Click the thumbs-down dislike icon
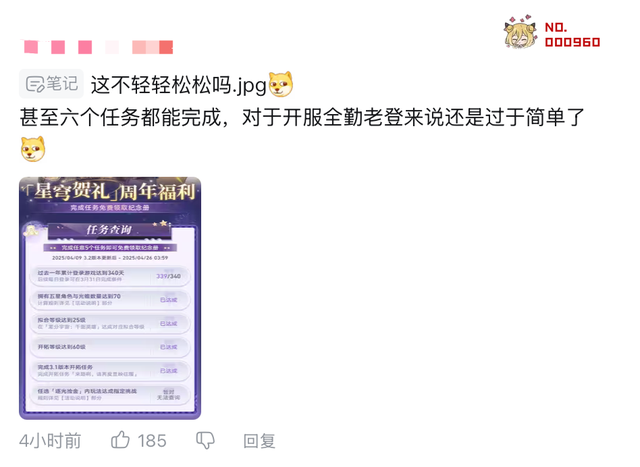The image size is (640, 467). point(205,440)
